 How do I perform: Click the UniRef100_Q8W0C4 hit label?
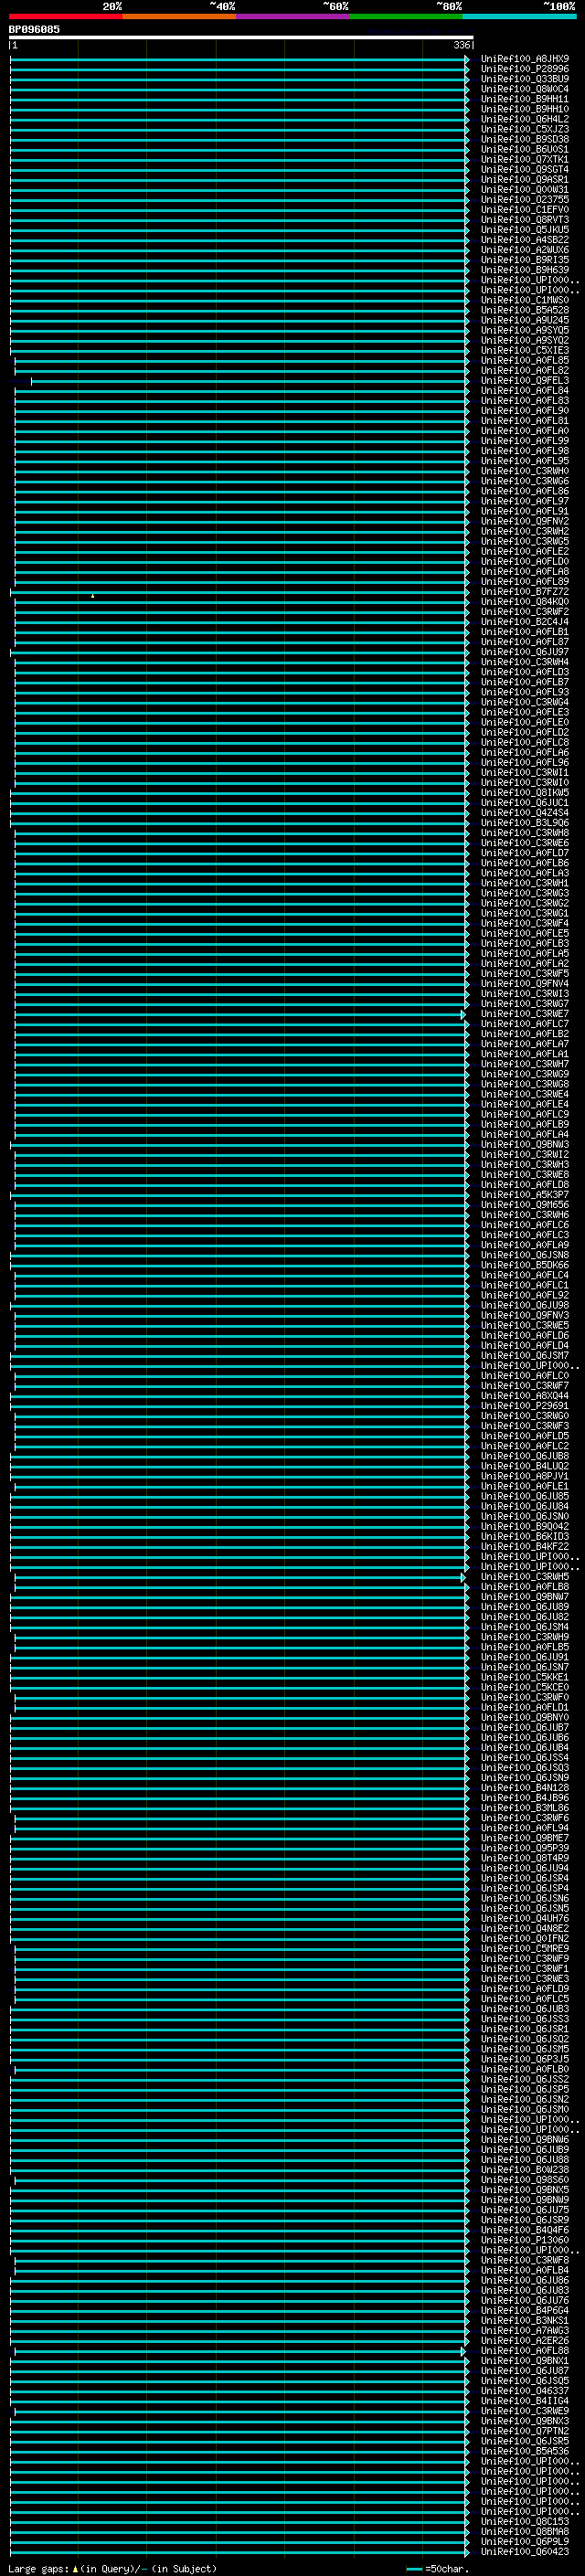click(524, 89)
